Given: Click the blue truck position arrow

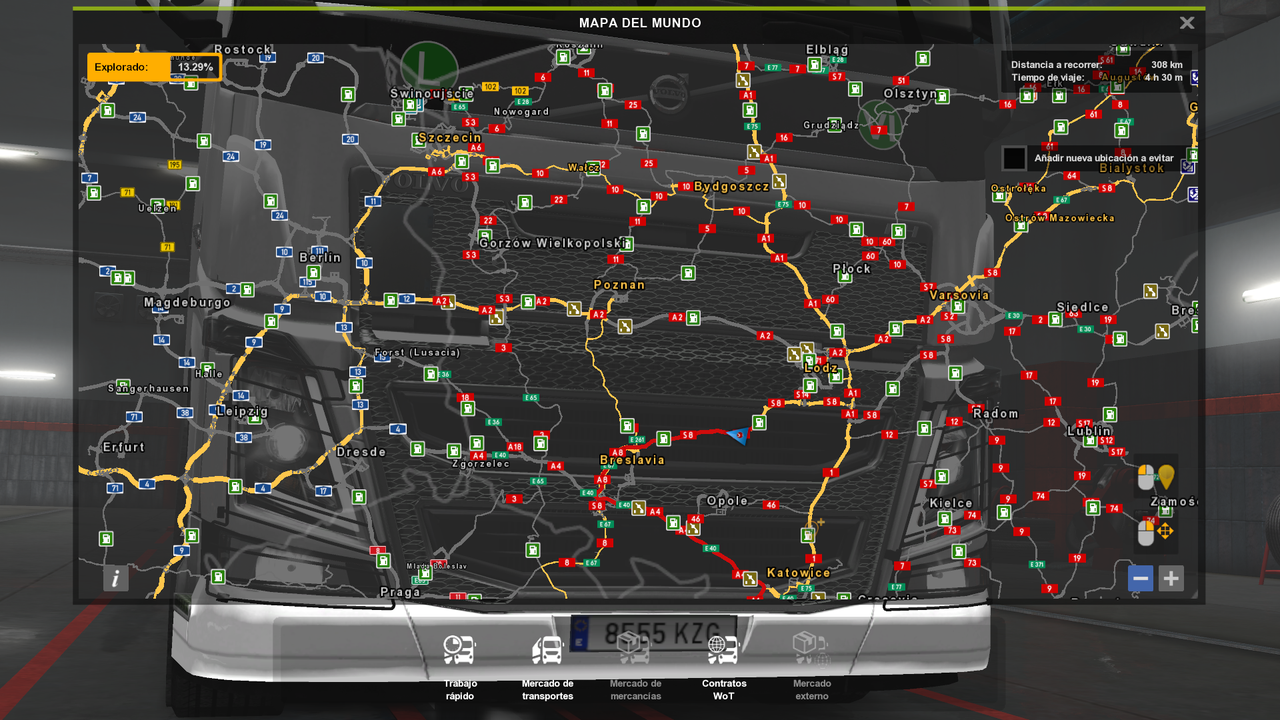Looking at the screenshot, I should tap(738, 435).
